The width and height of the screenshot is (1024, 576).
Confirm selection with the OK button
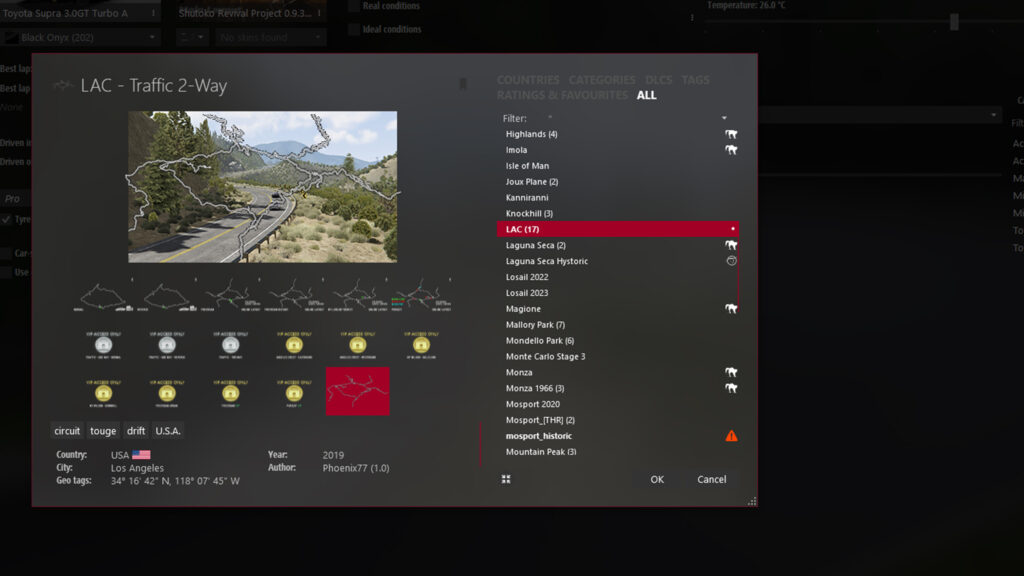(x=657, y=479)
